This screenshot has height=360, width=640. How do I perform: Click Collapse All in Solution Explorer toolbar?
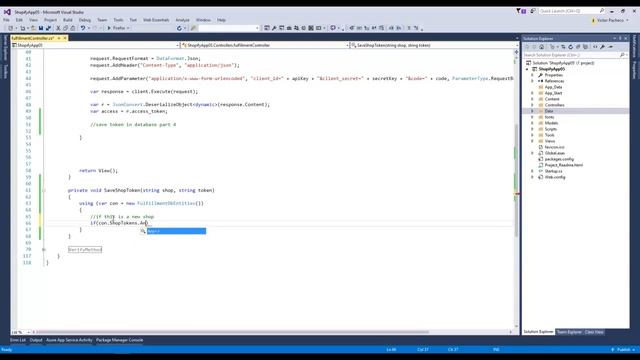[578, 47]
